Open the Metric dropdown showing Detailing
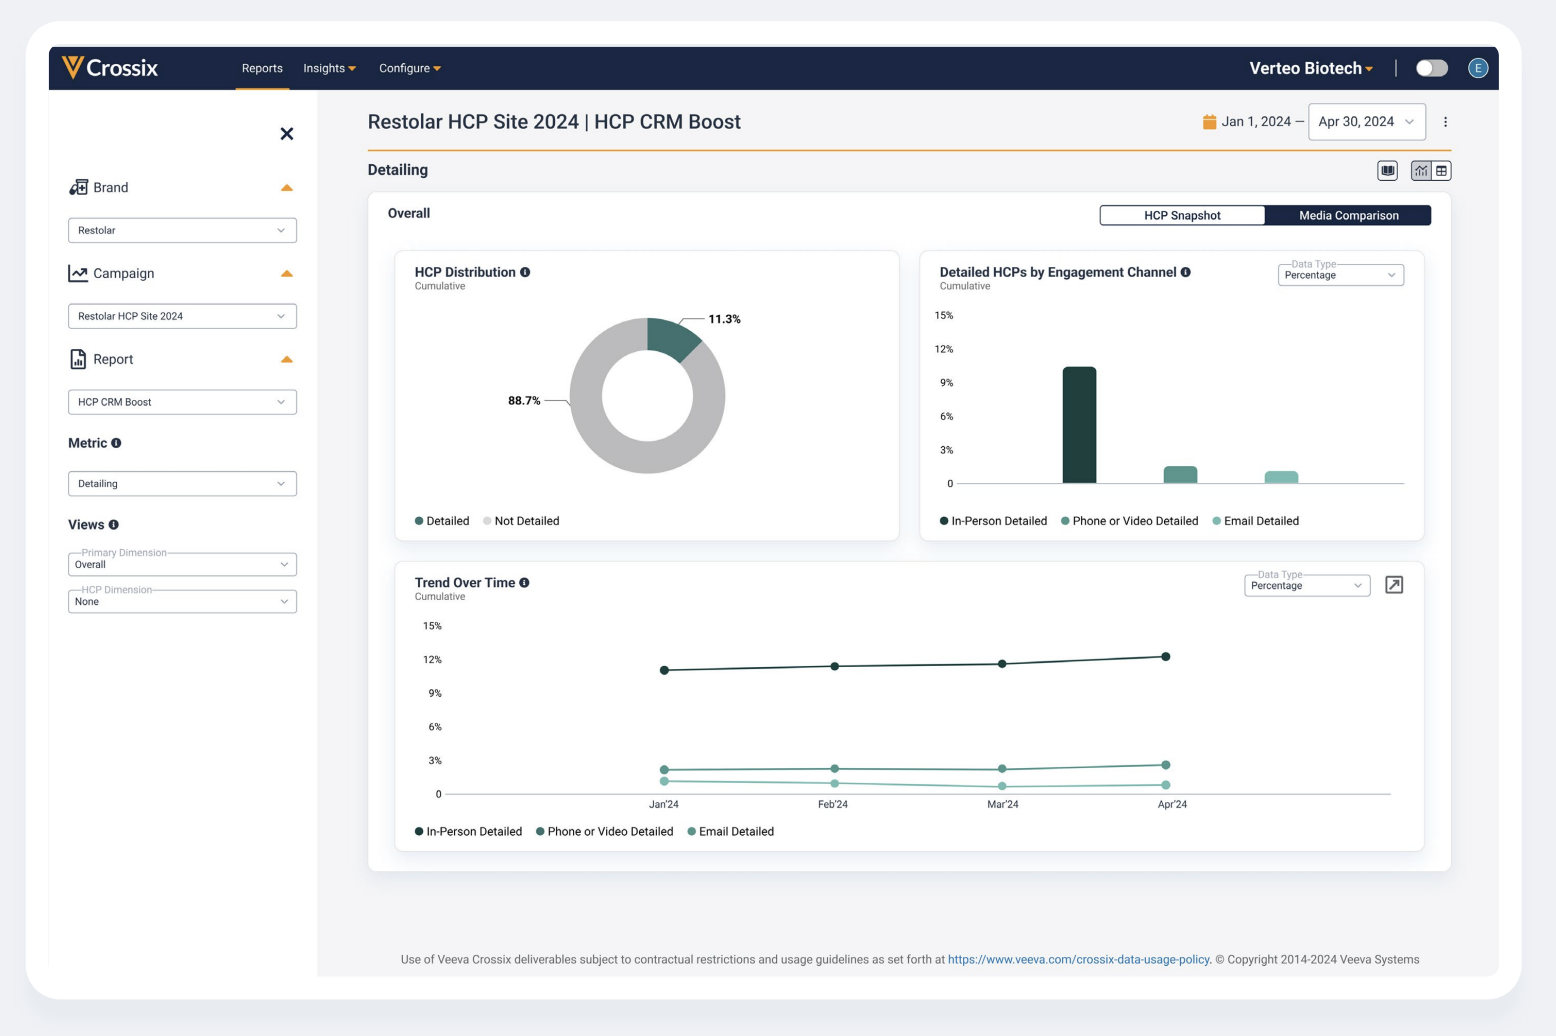This screenshot has height=1036, width=1556. 182,484
